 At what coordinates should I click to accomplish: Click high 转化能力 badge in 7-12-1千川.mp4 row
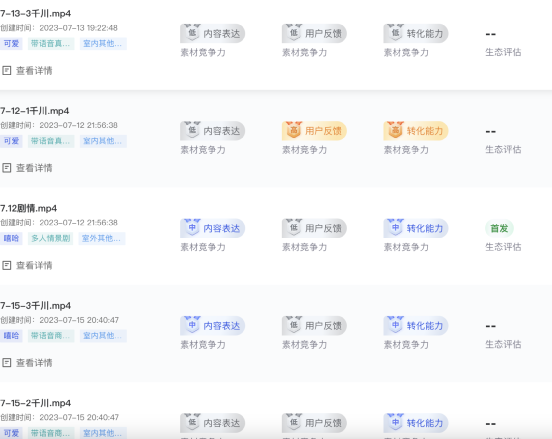click(415, 131)
